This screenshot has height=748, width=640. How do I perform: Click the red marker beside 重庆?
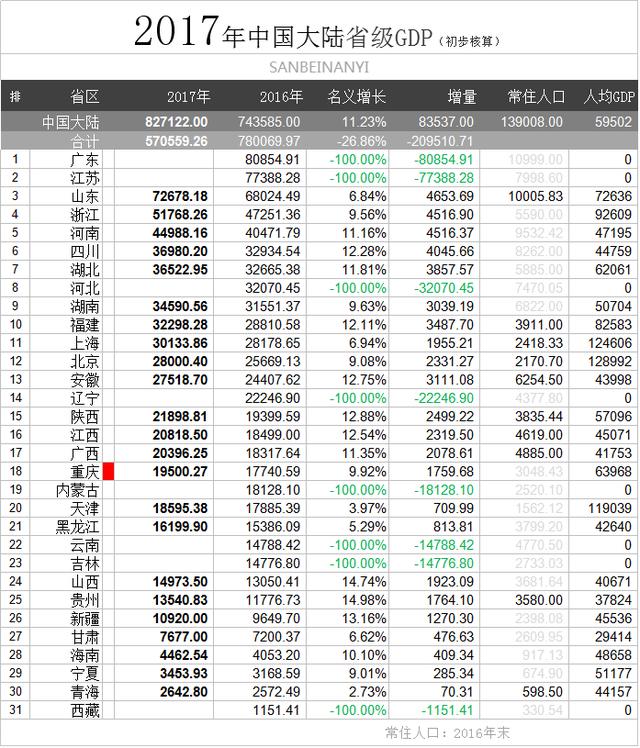108,471
